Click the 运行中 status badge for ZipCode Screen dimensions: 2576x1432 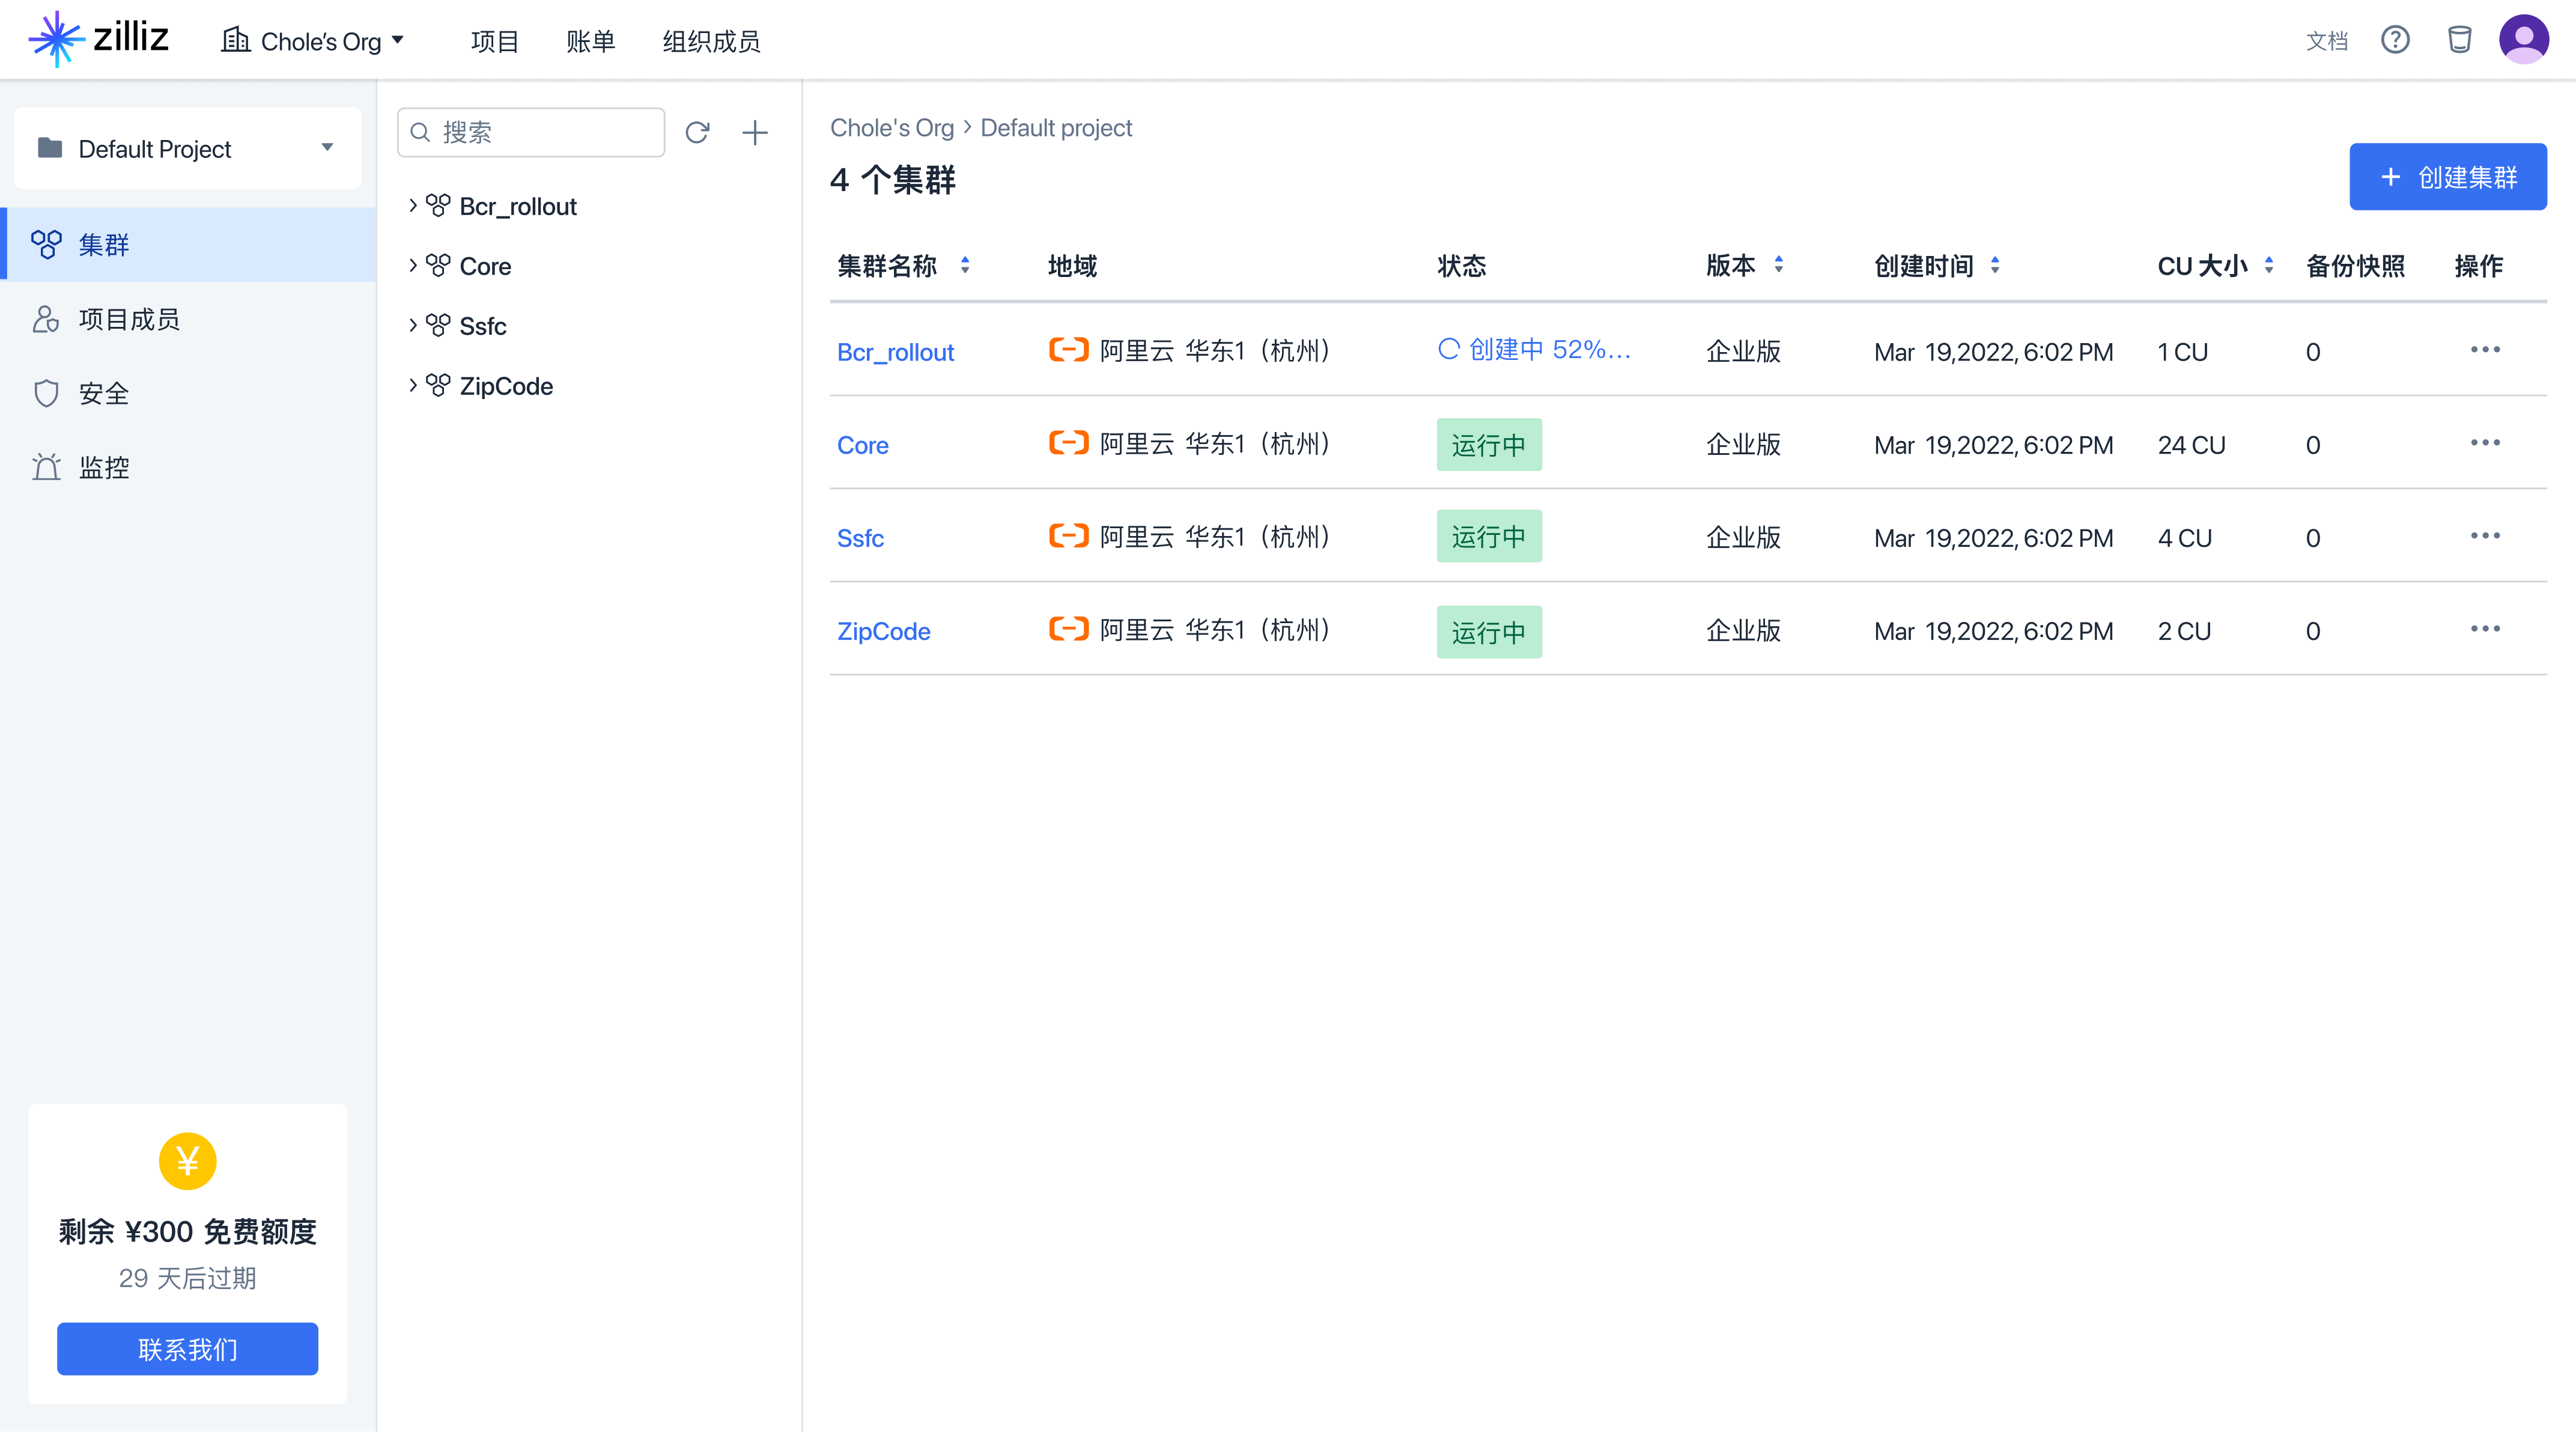(1489, 632)
